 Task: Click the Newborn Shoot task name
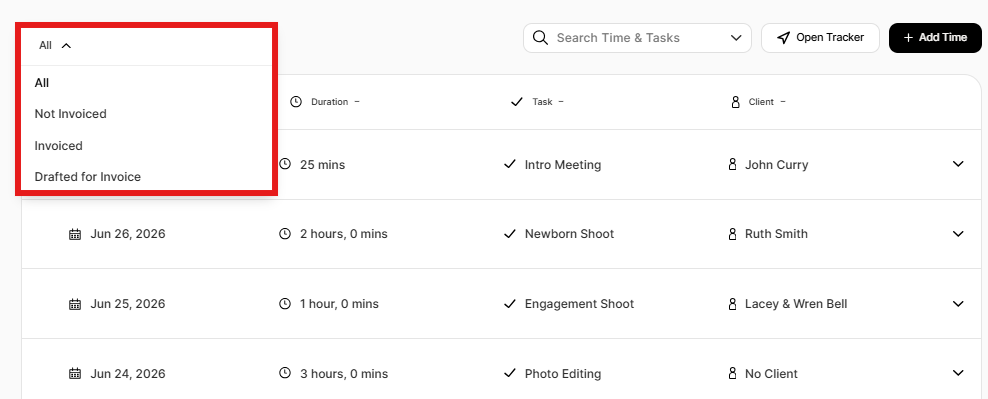[570, 234]
